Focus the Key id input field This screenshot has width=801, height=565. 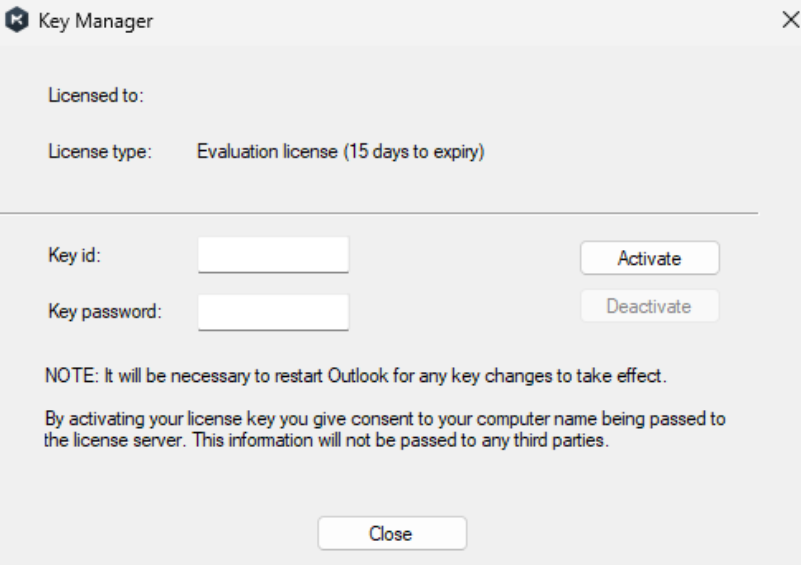pos(273,255)
